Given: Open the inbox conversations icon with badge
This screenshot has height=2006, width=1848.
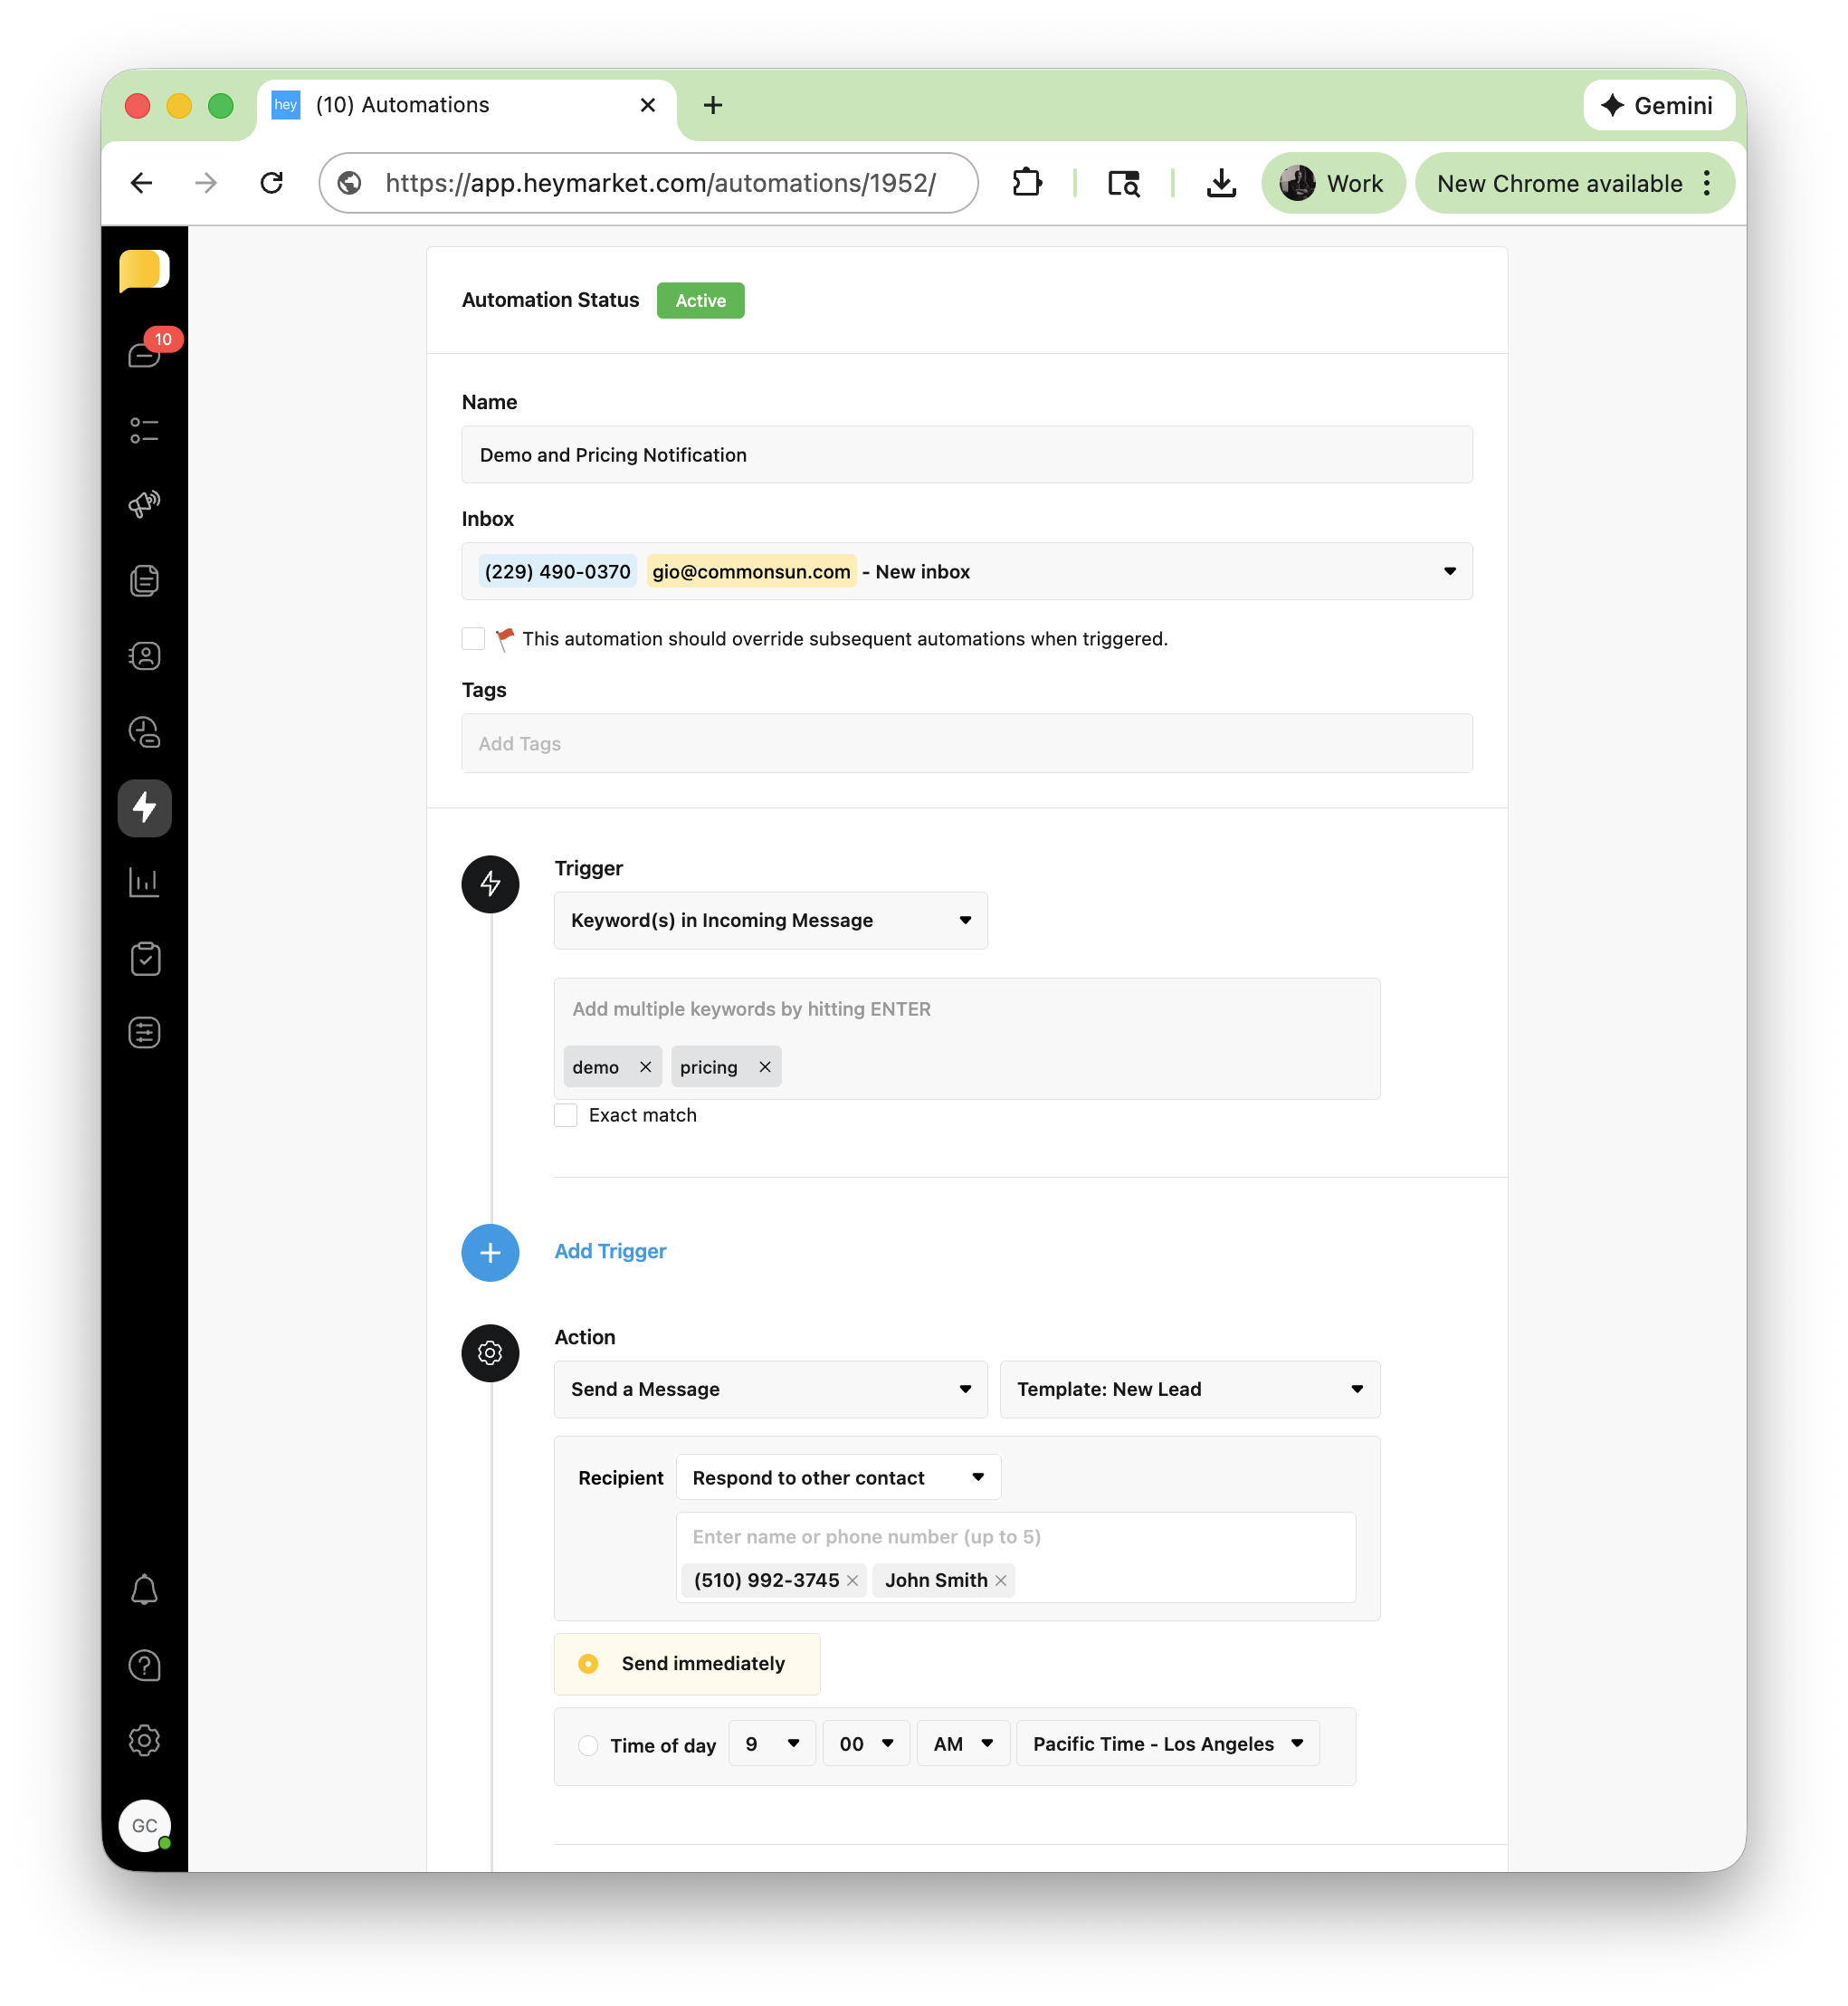Looking at the screenshot, I should click(x=145, y=354).
